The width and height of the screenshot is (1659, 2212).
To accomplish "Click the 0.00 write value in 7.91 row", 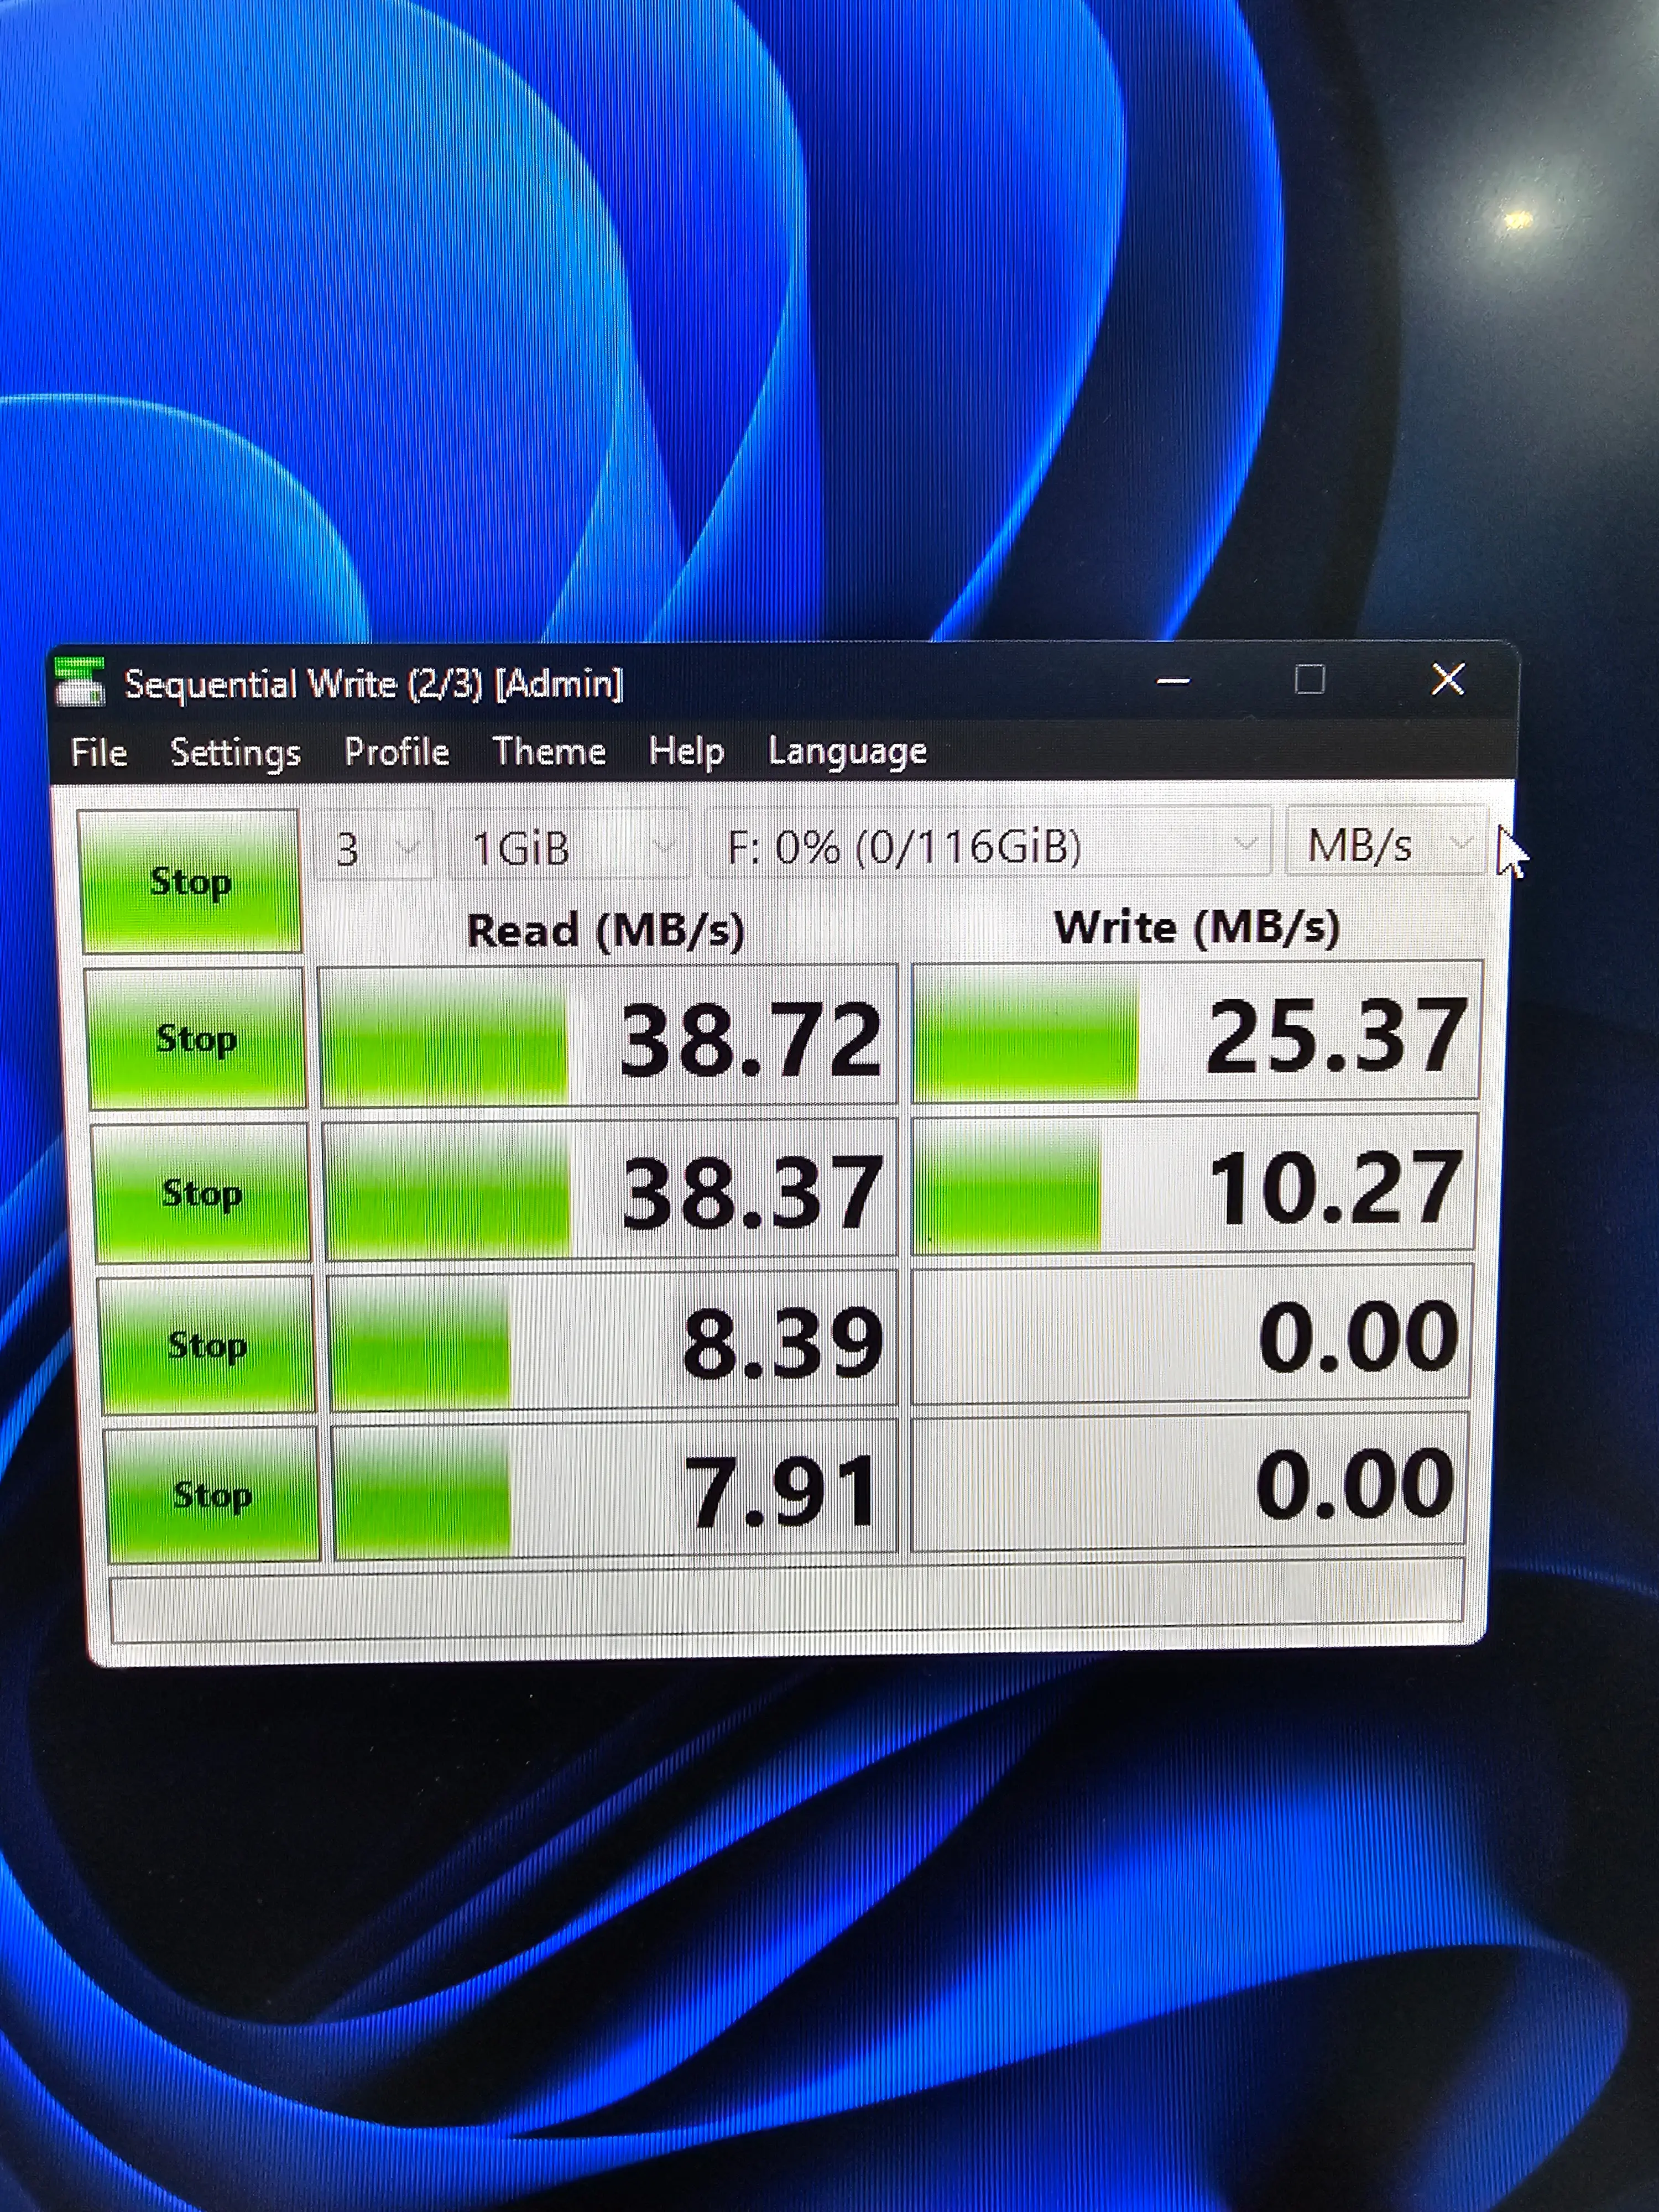I will [1190, 1482].
